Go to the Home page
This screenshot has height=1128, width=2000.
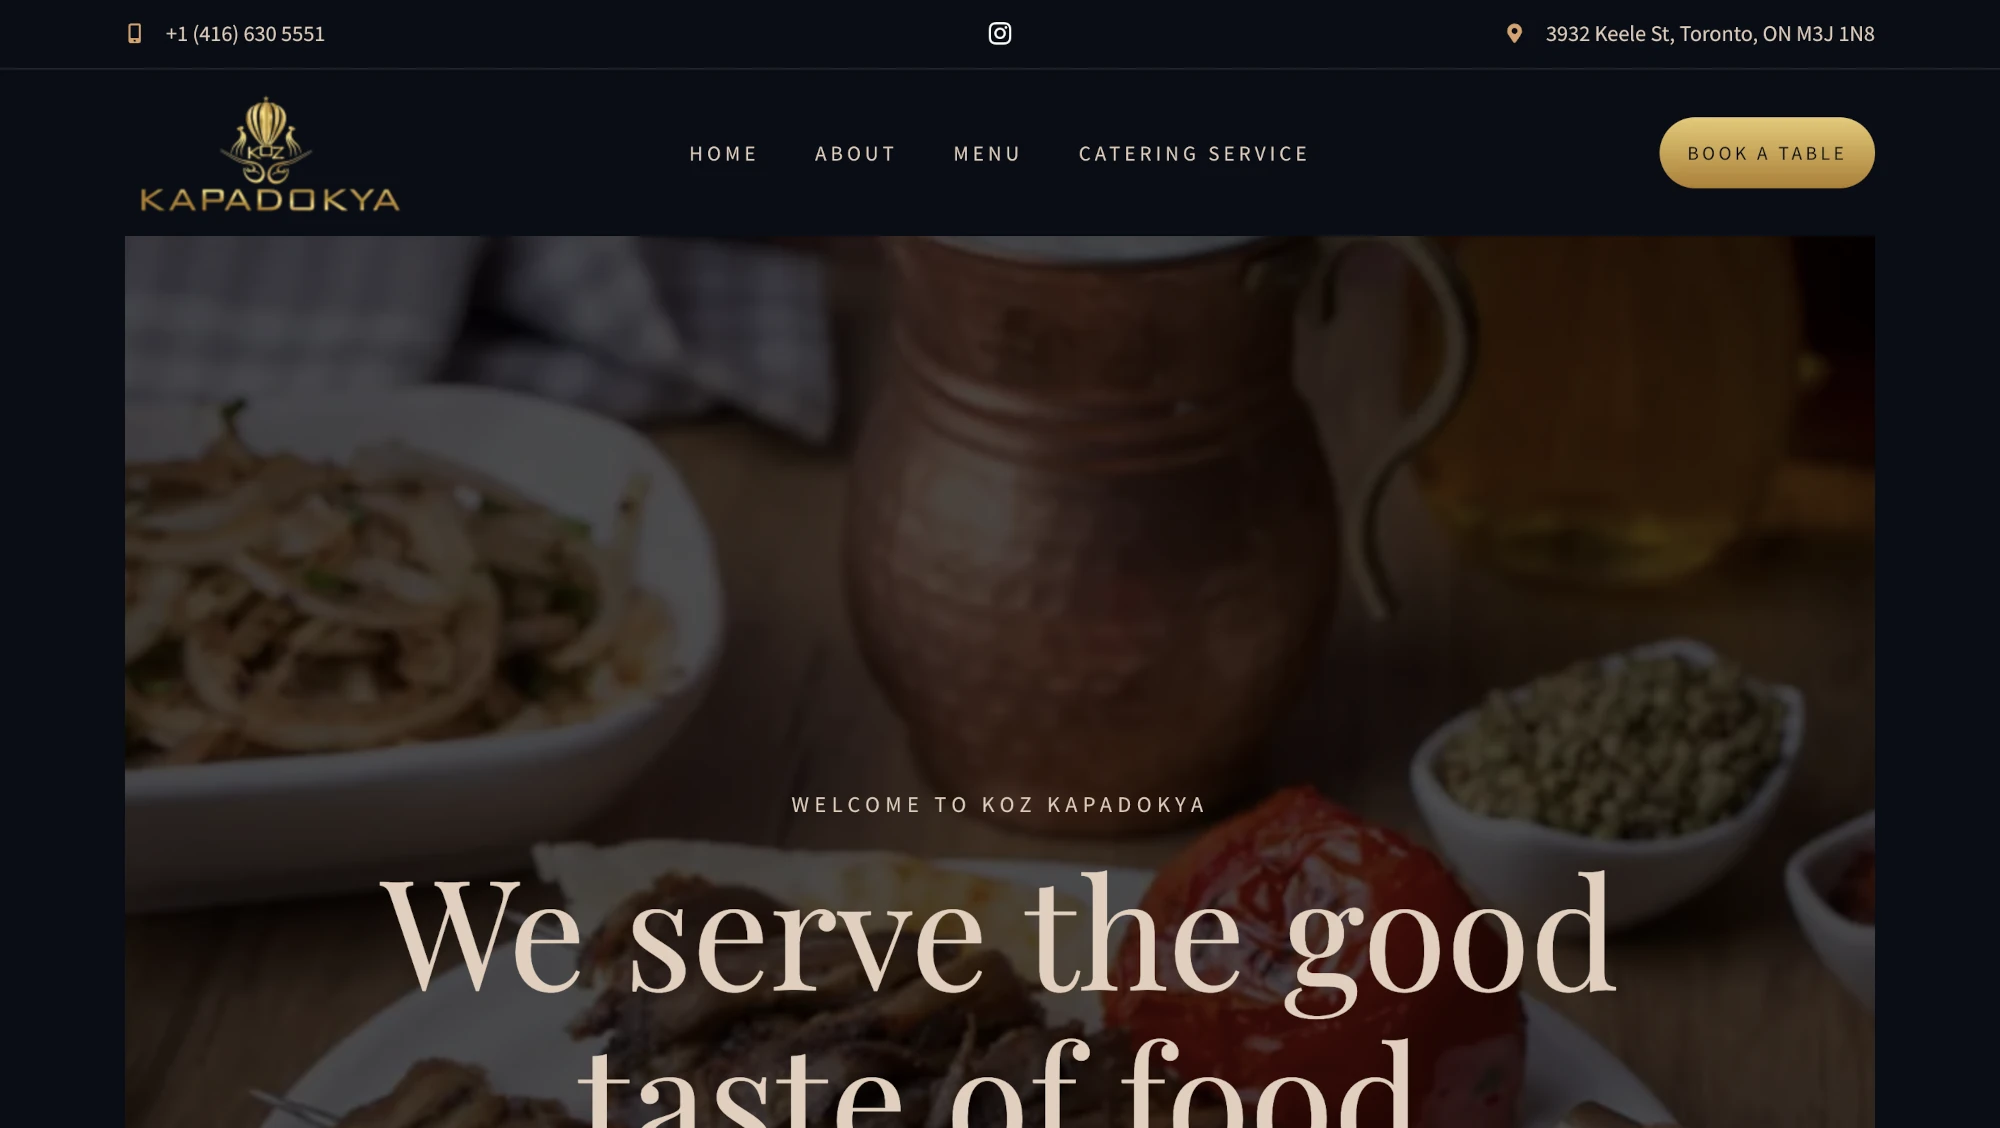coord(723,153)
